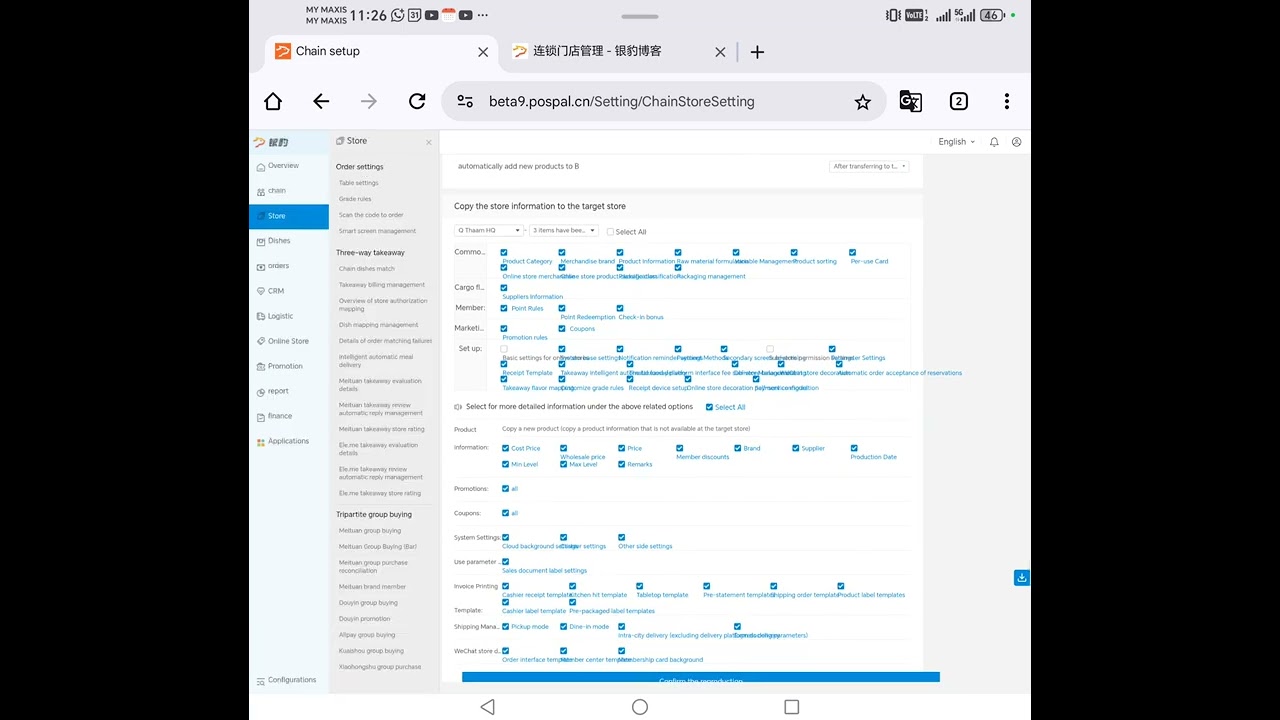1280x720 pixels.
Task: Open Online Store section in sidebar
Action: pos(289,341)
